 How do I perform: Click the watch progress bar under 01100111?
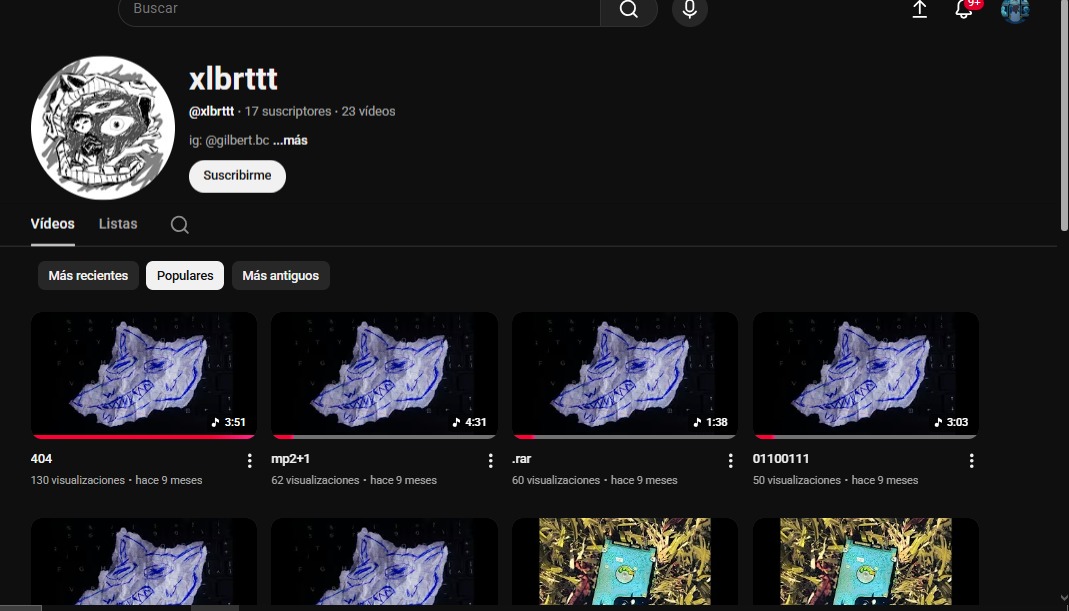(x=865, y=436)
